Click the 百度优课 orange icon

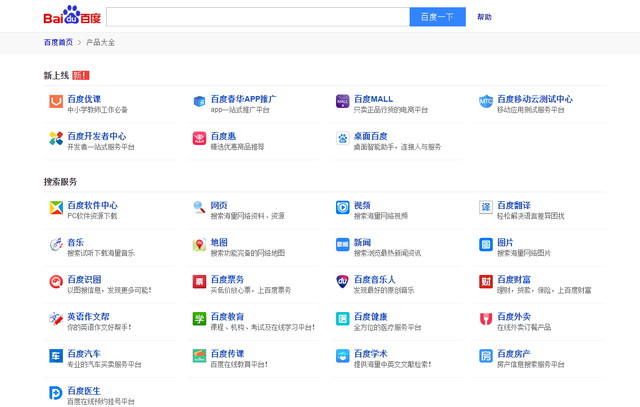(x=56, y=101)
